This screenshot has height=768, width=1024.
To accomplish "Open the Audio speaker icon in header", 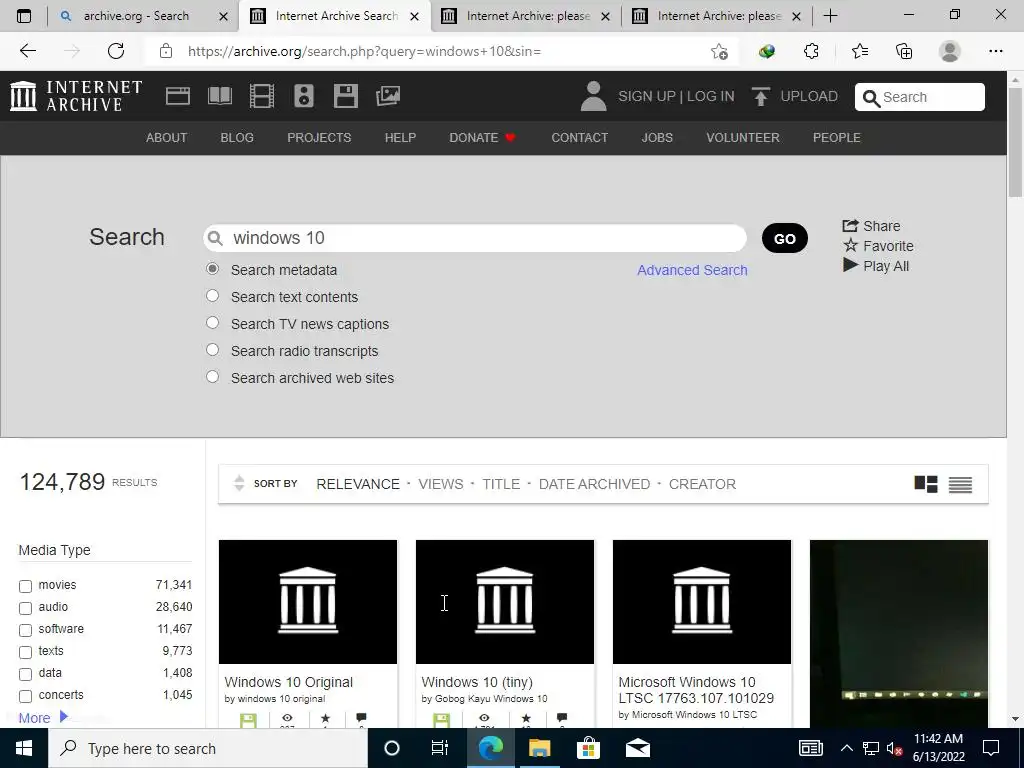I will [304, 96].
